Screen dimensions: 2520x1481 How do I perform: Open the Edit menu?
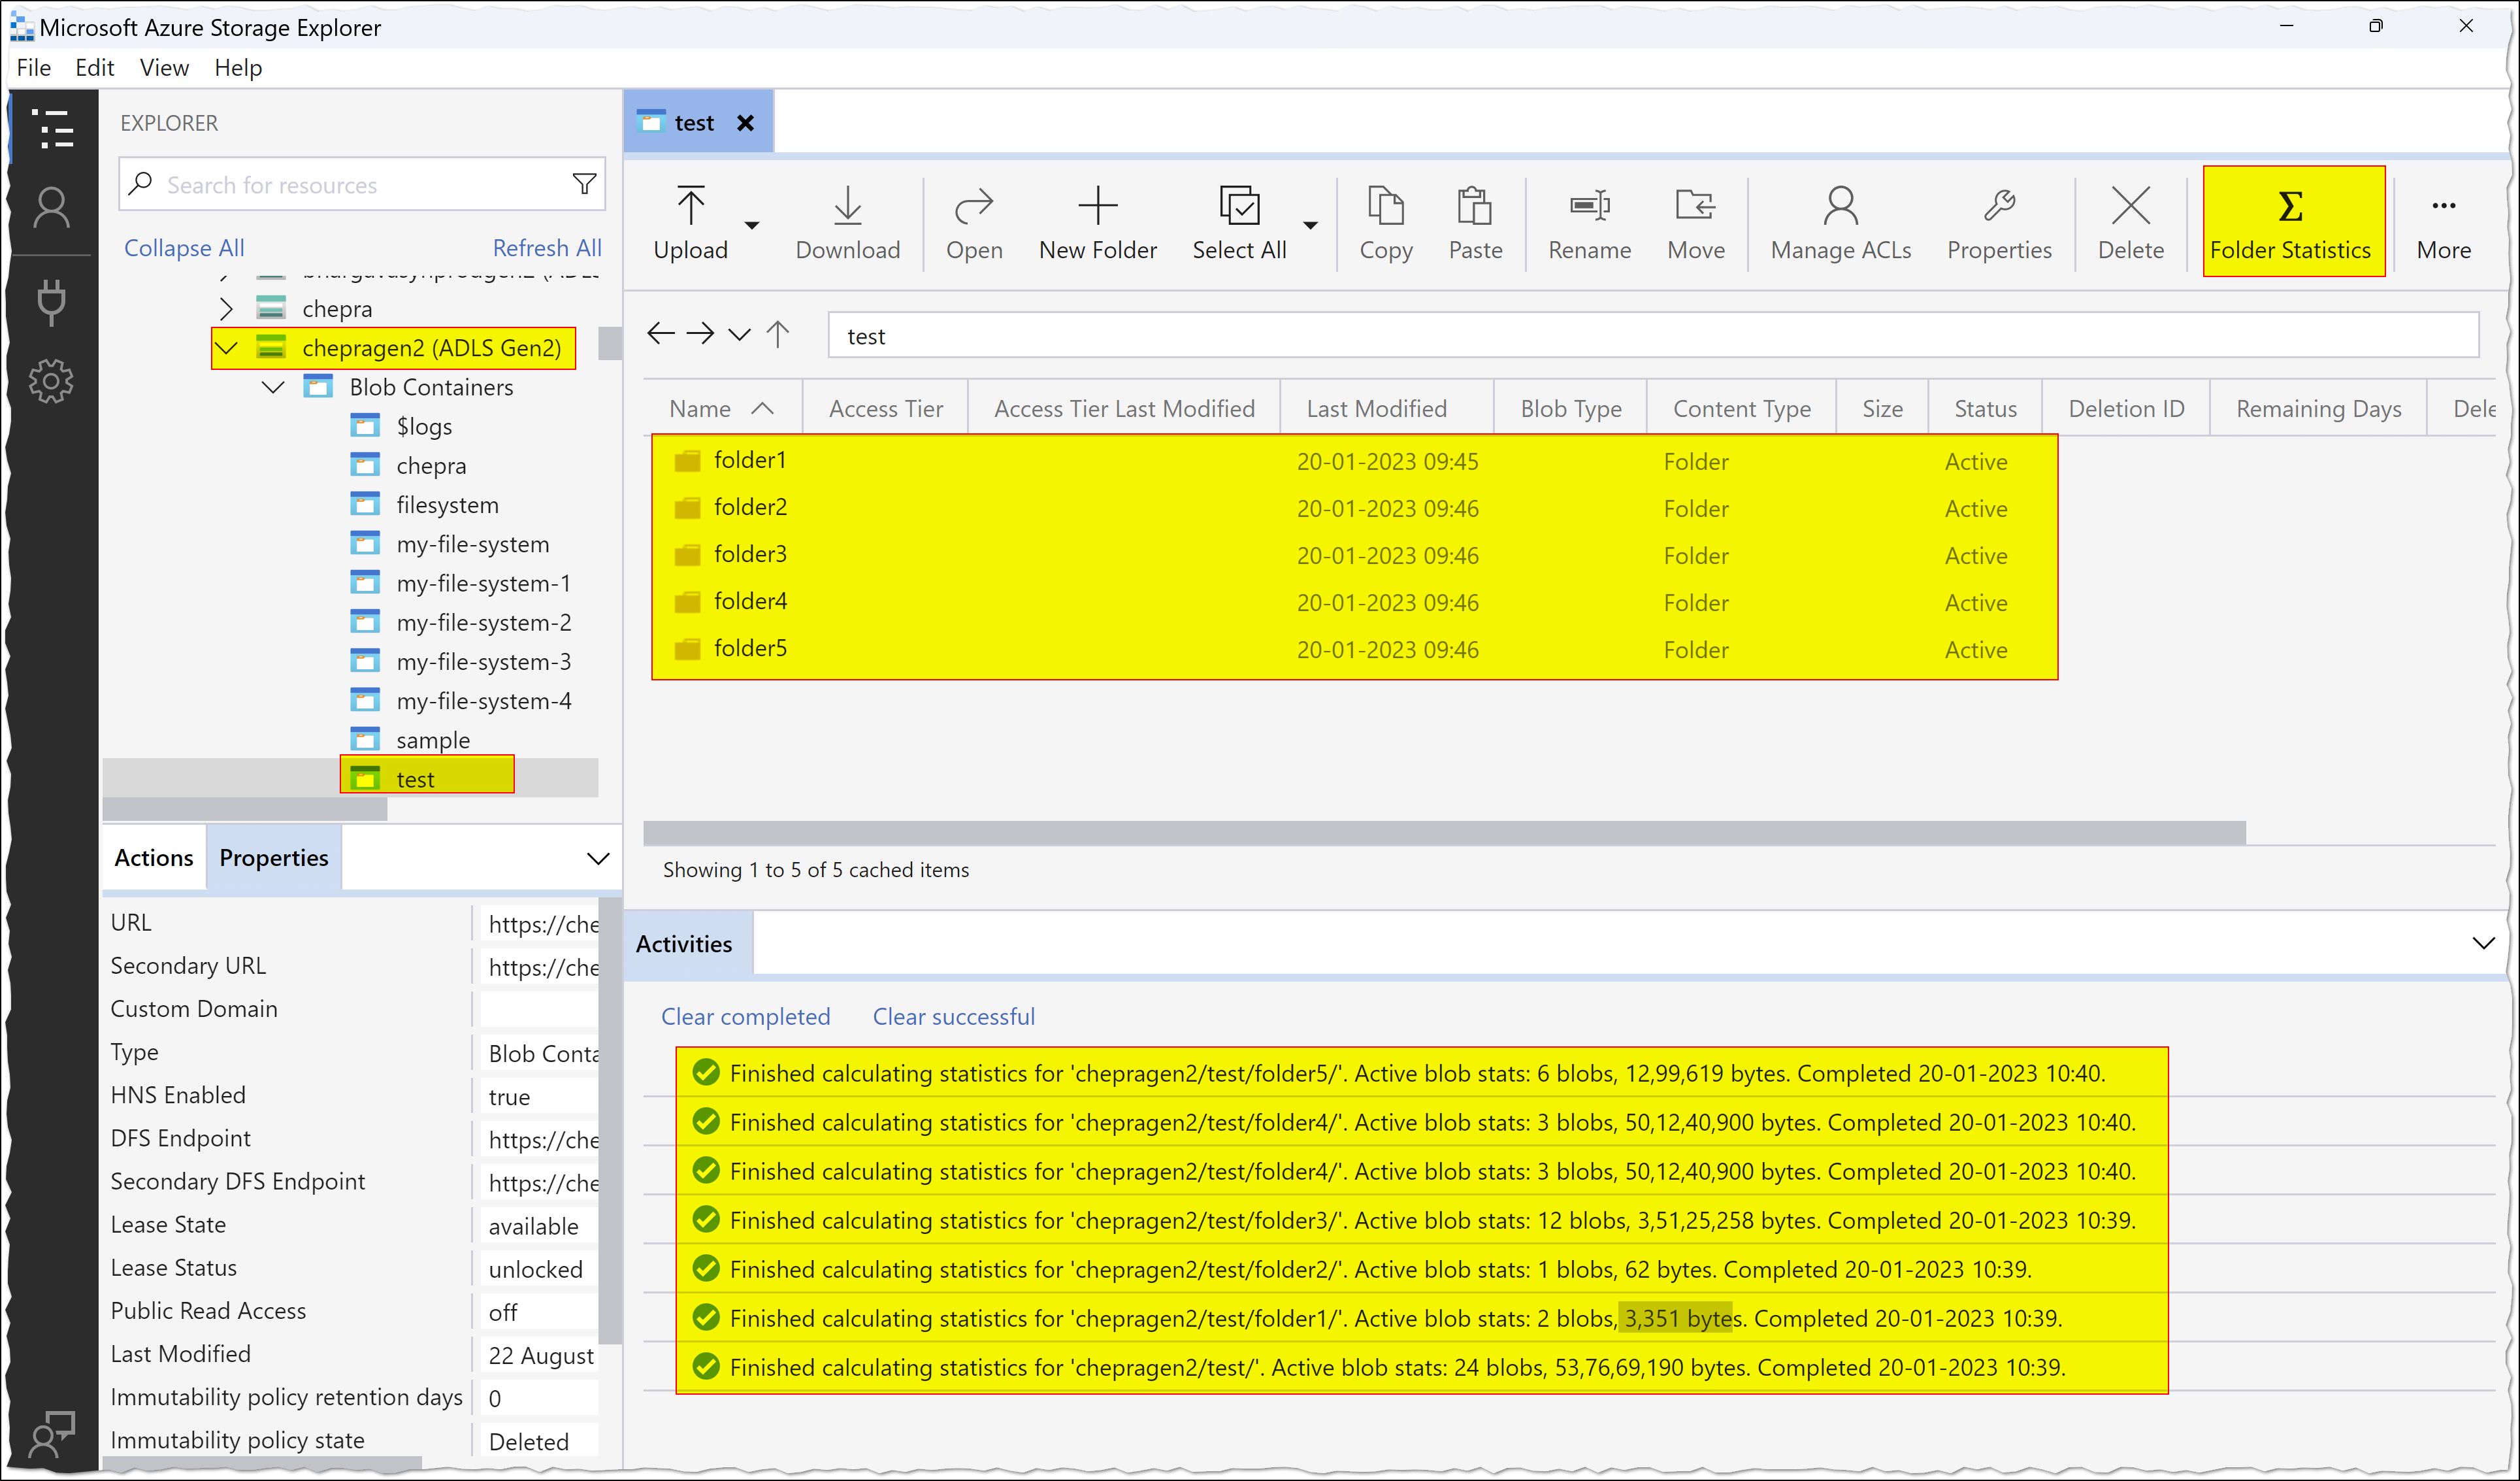94,67
